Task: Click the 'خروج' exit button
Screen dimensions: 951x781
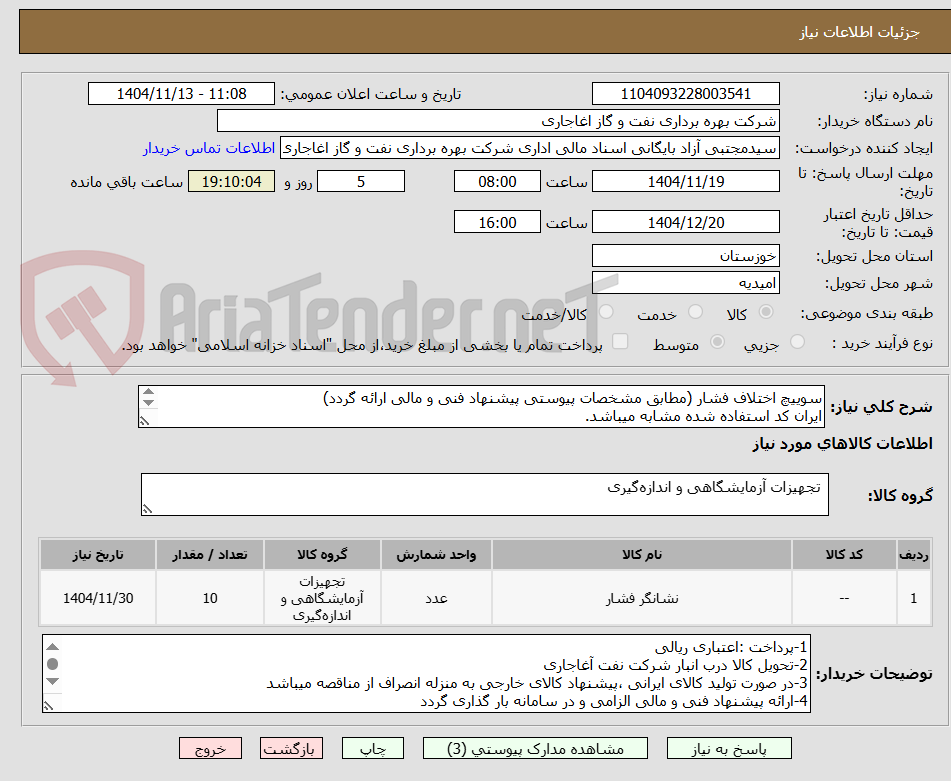Action: (210, 748)
